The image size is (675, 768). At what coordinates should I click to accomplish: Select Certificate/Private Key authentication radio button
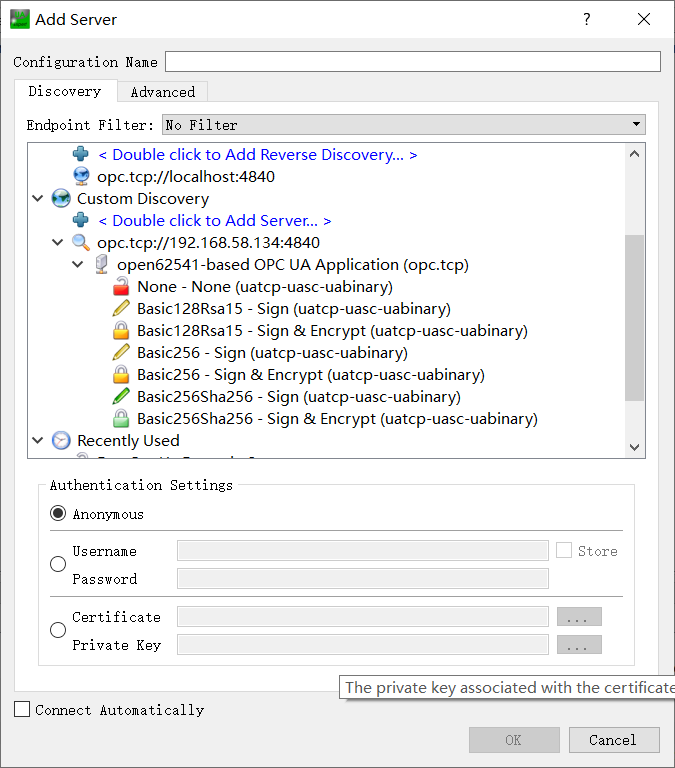pyautogui.click(x=58, y=630)
